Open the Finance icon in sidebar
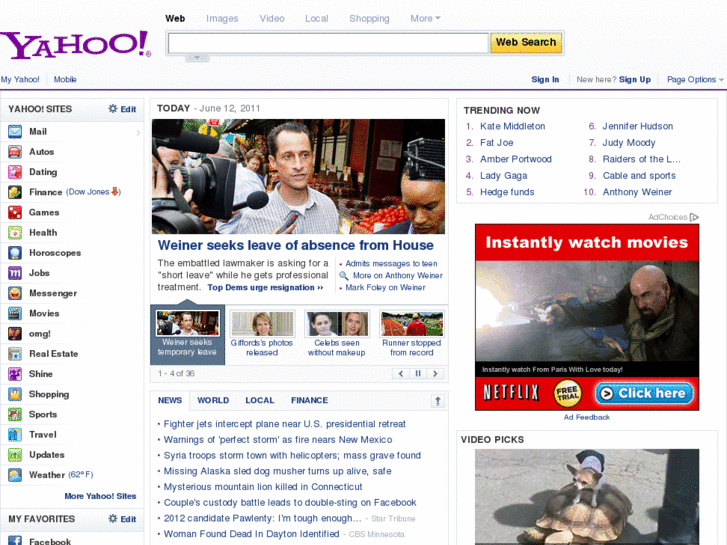 pyautogui.click(x=15, y=192)
